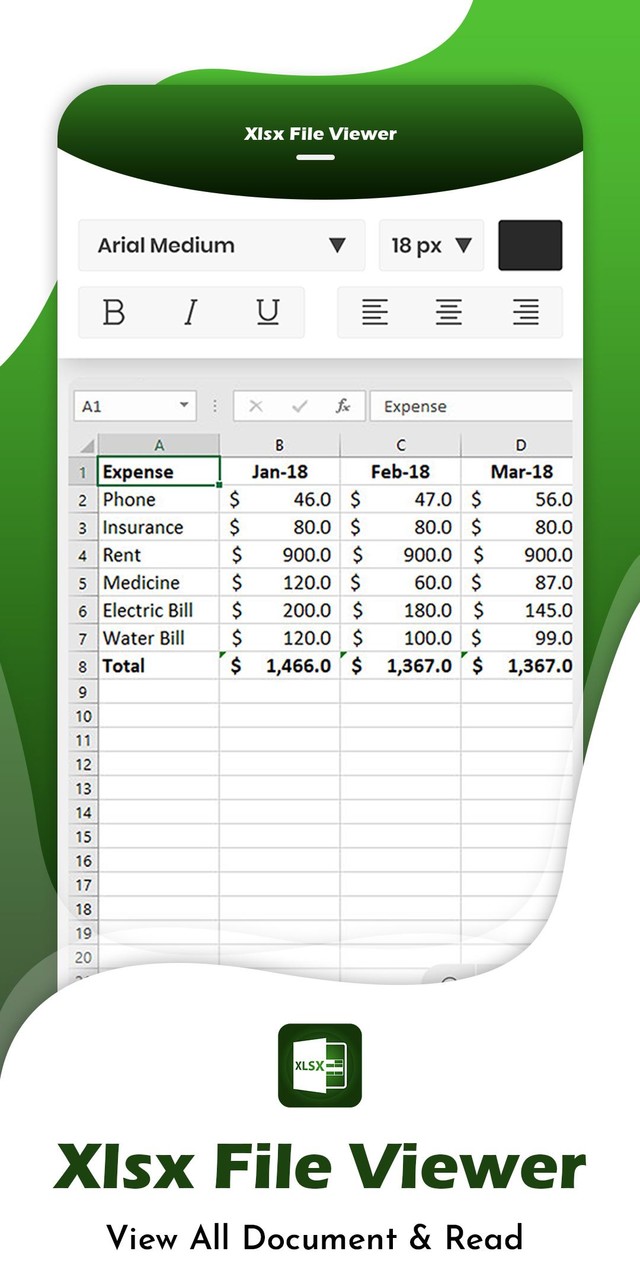Toggle Underline text formatting
Screen dimensions: 640x1280
tap(267, 313)
